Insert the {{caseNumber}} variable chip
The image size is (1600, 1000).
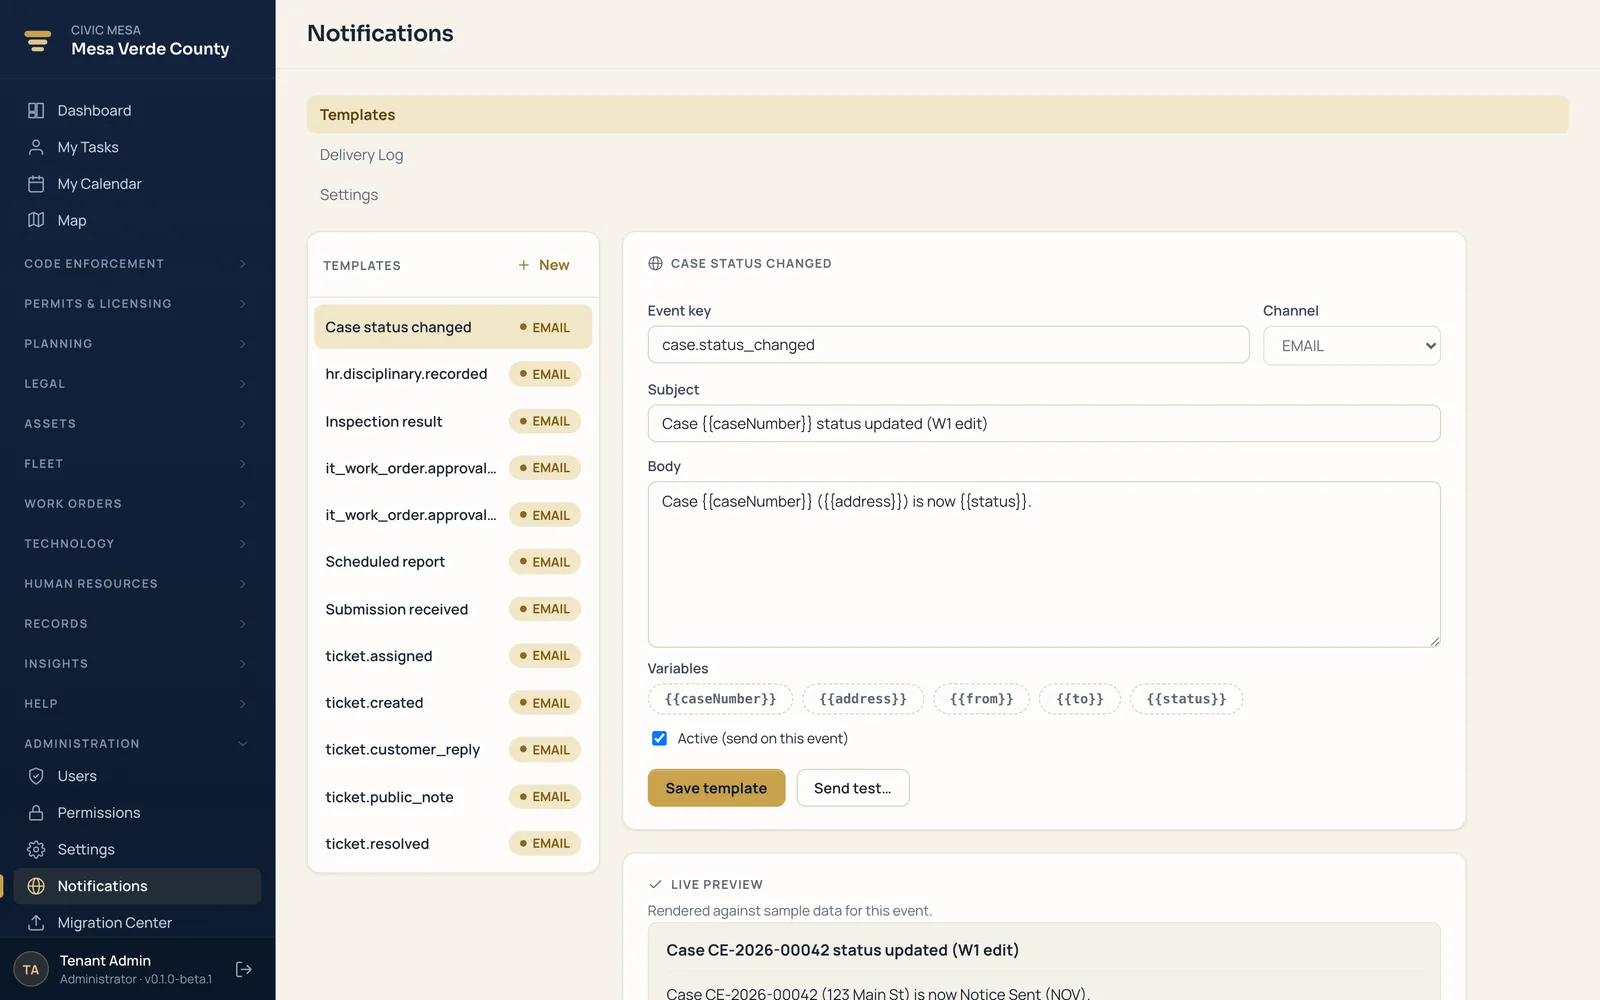[720, 699]
